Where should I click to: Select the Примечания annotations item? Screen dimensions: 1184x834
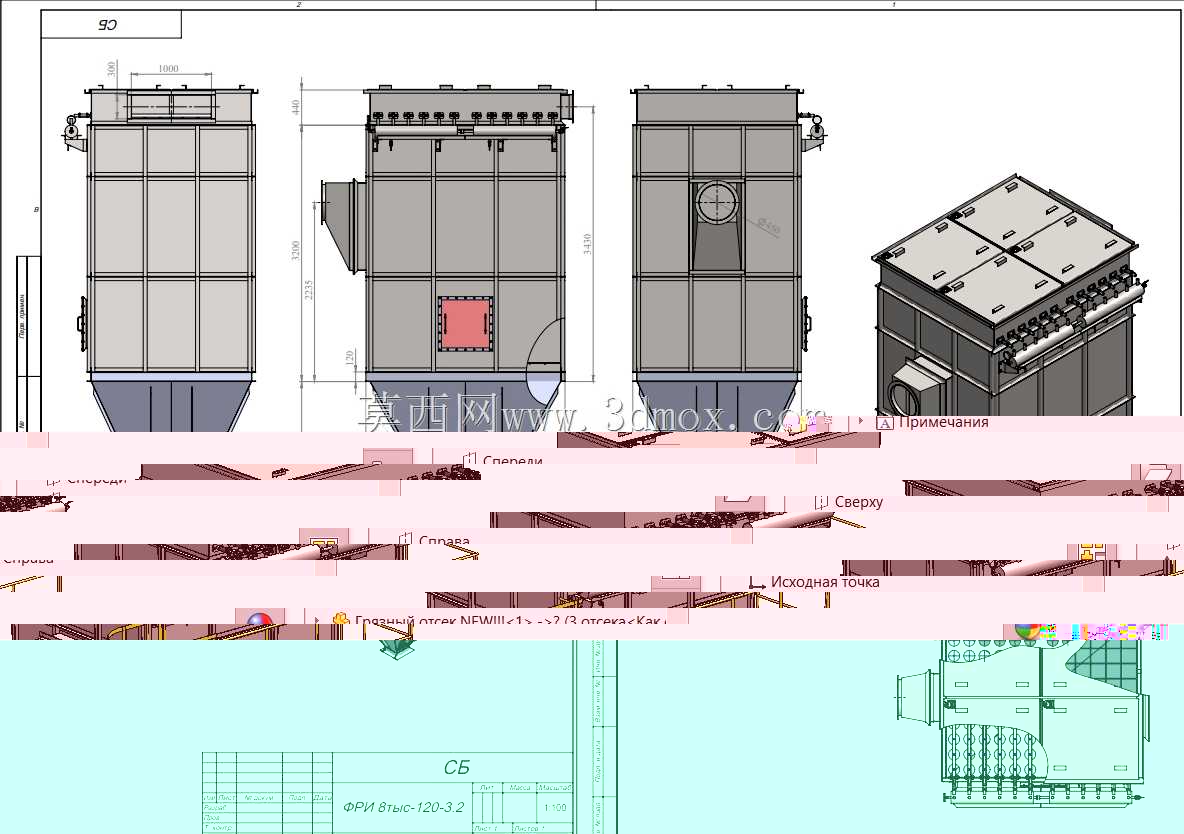click(x=943, y=422)
